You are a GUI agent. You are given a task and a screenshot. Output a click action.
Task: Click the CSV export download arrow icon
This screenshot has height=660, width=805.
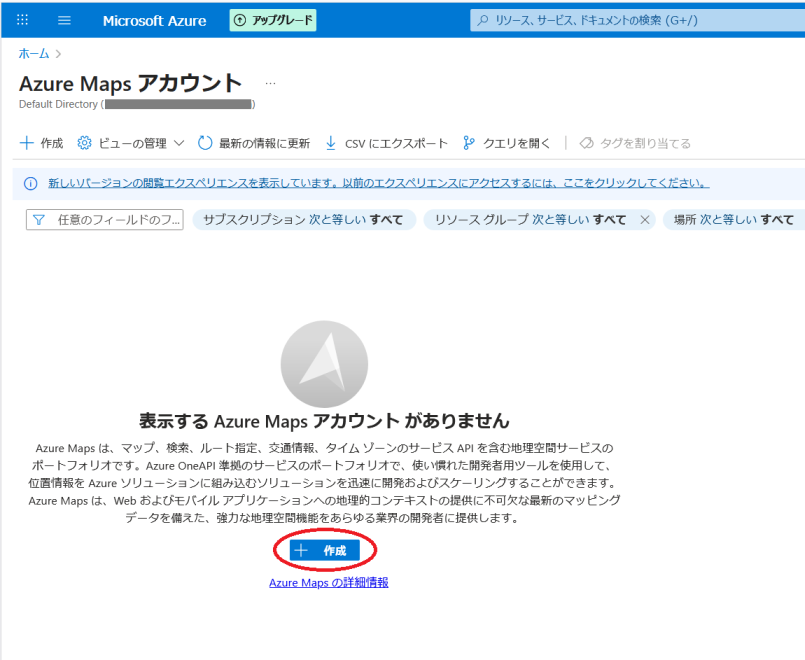click(331, 143)
